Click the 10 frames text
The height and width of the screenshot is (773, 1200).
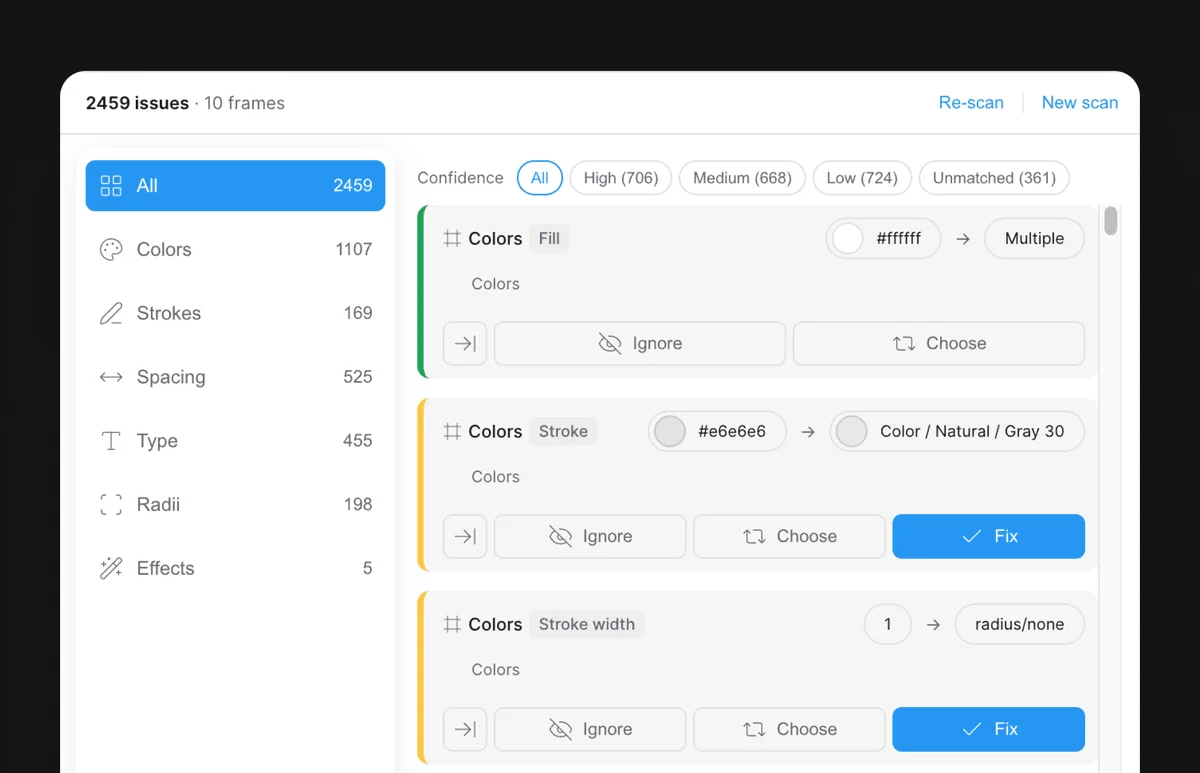[244, 103]
